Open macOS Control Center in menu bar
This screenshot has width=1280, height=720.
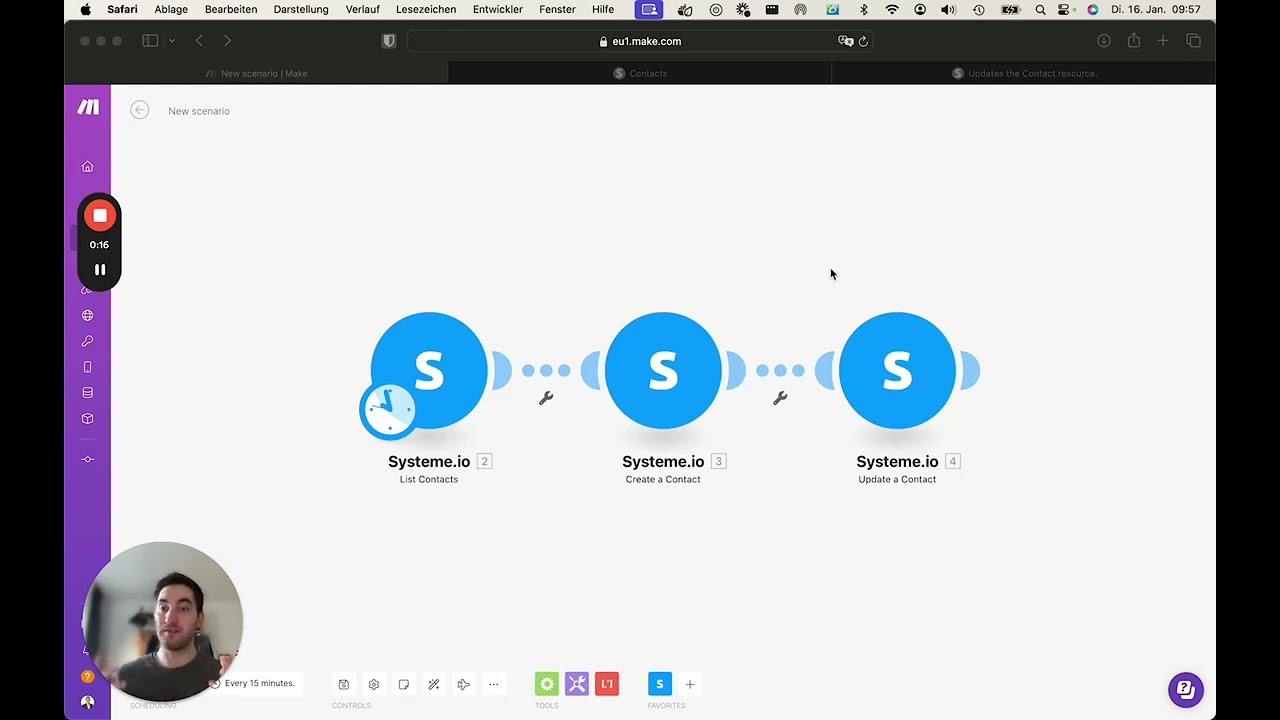(x=1065, y=9)
